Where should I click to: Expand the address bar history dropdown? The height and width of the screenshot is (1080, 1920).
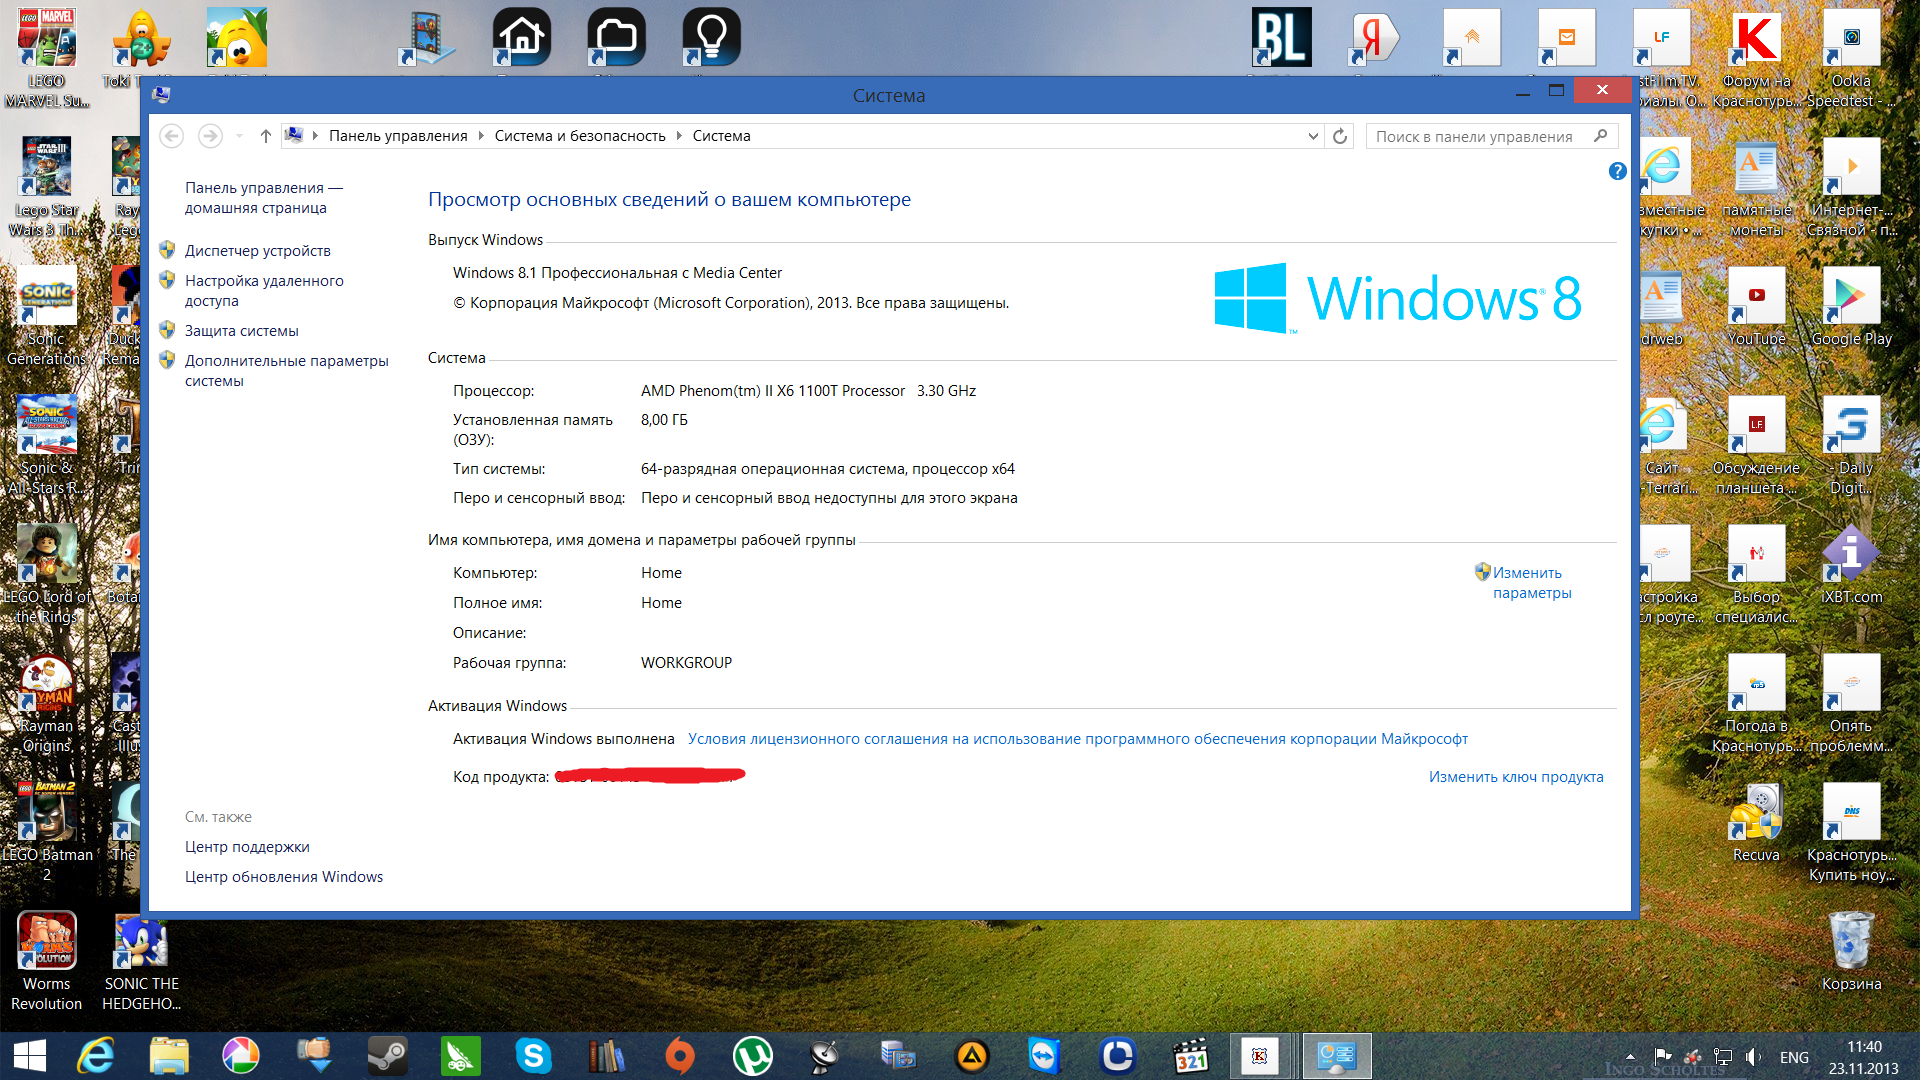[1313, 136]
